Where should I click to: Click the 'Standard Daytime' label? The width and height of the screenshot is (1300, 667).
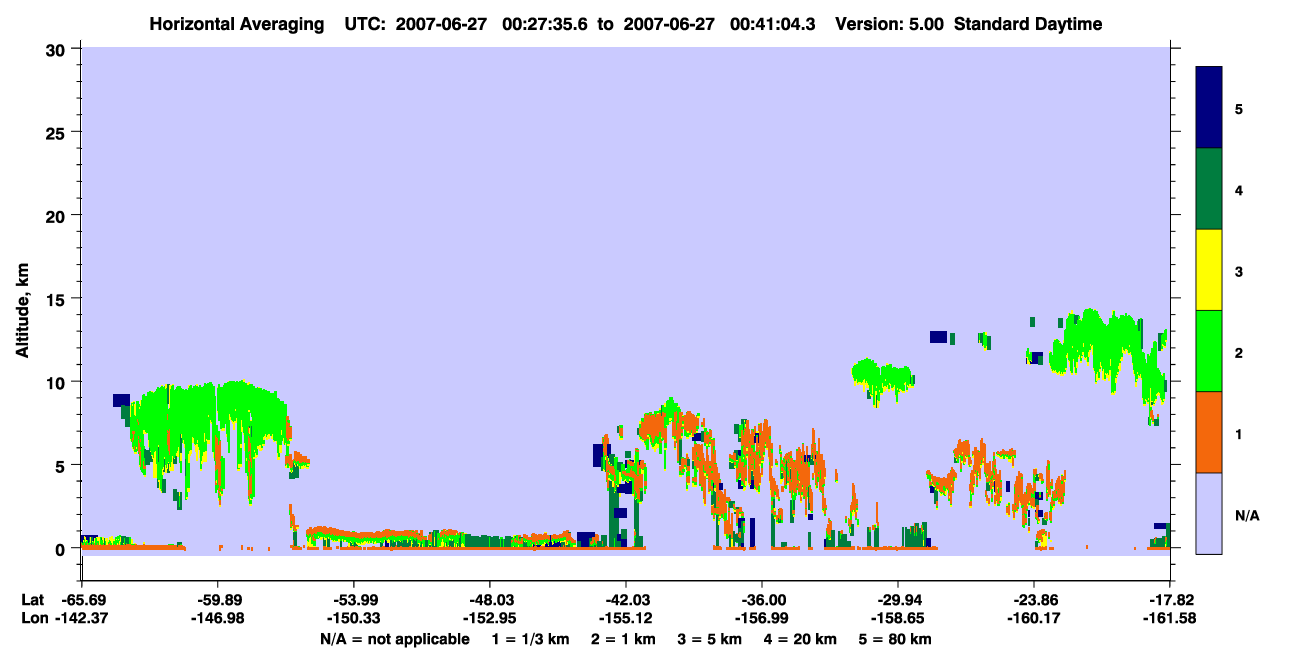tap(1028, 24)
